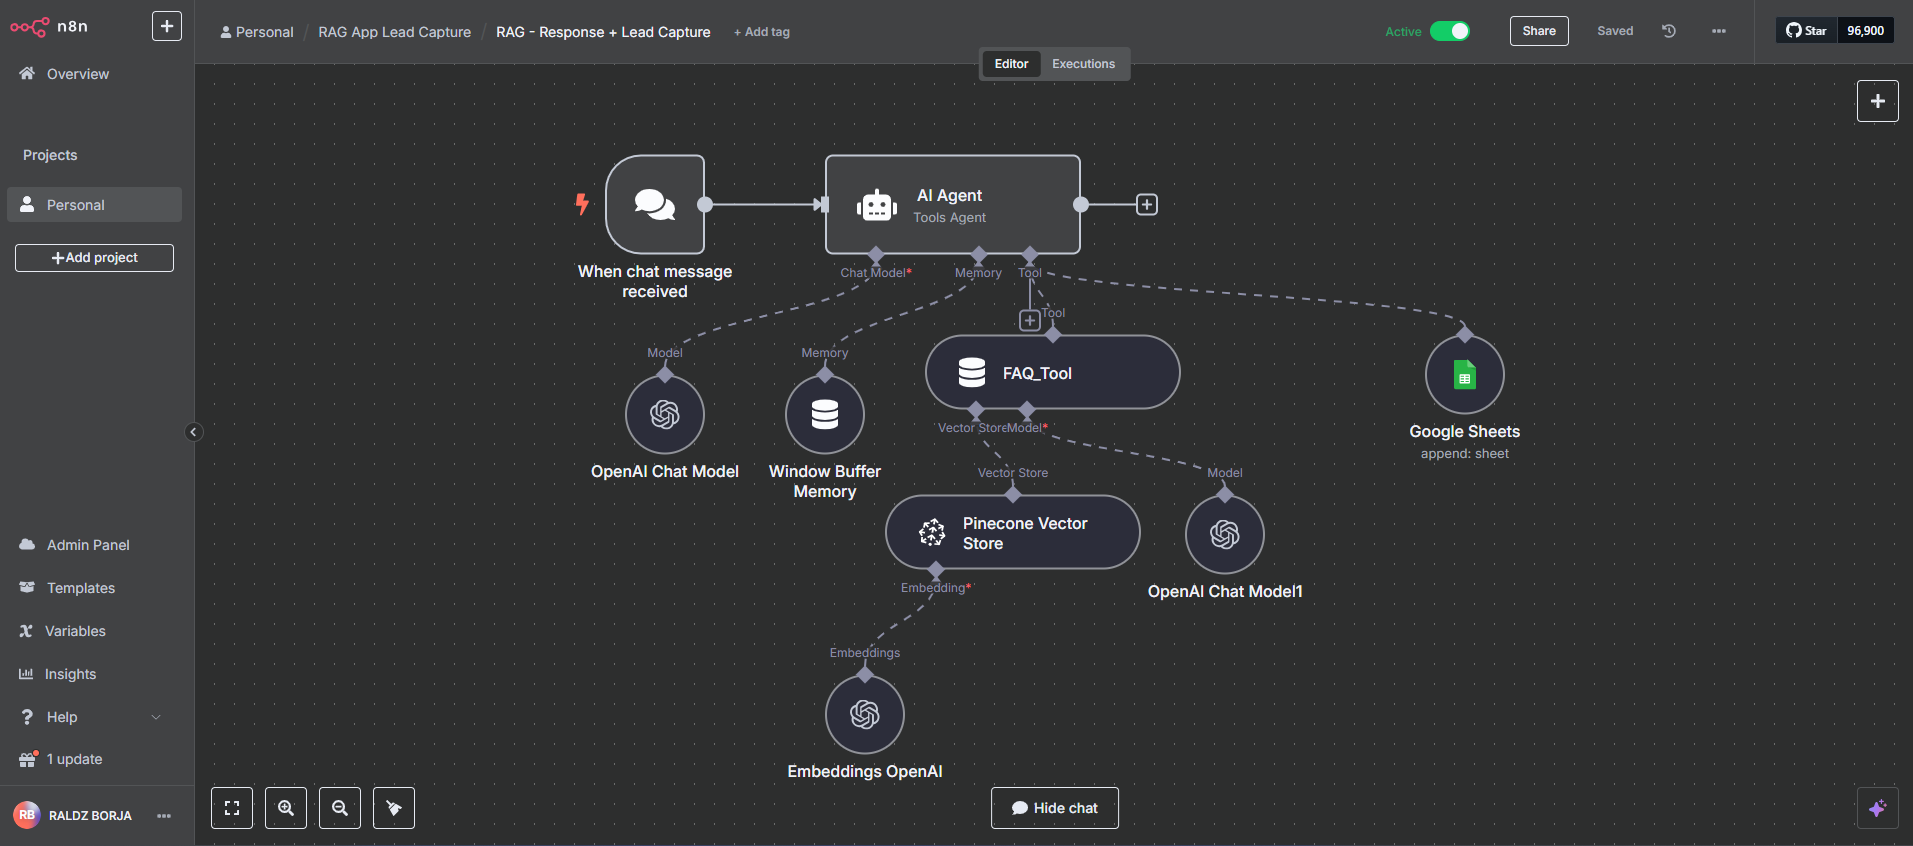Click the Add project button
This screenshot has width=1913, height=846.
pos(94,258)
